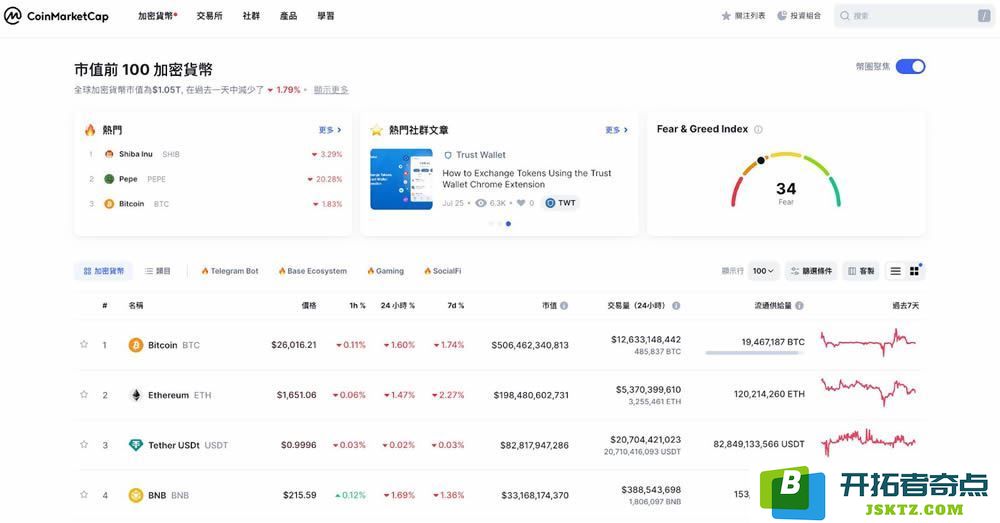Sort by the 24h % column header
Screen dimensions: 1000x523
(x=397, y=306)
